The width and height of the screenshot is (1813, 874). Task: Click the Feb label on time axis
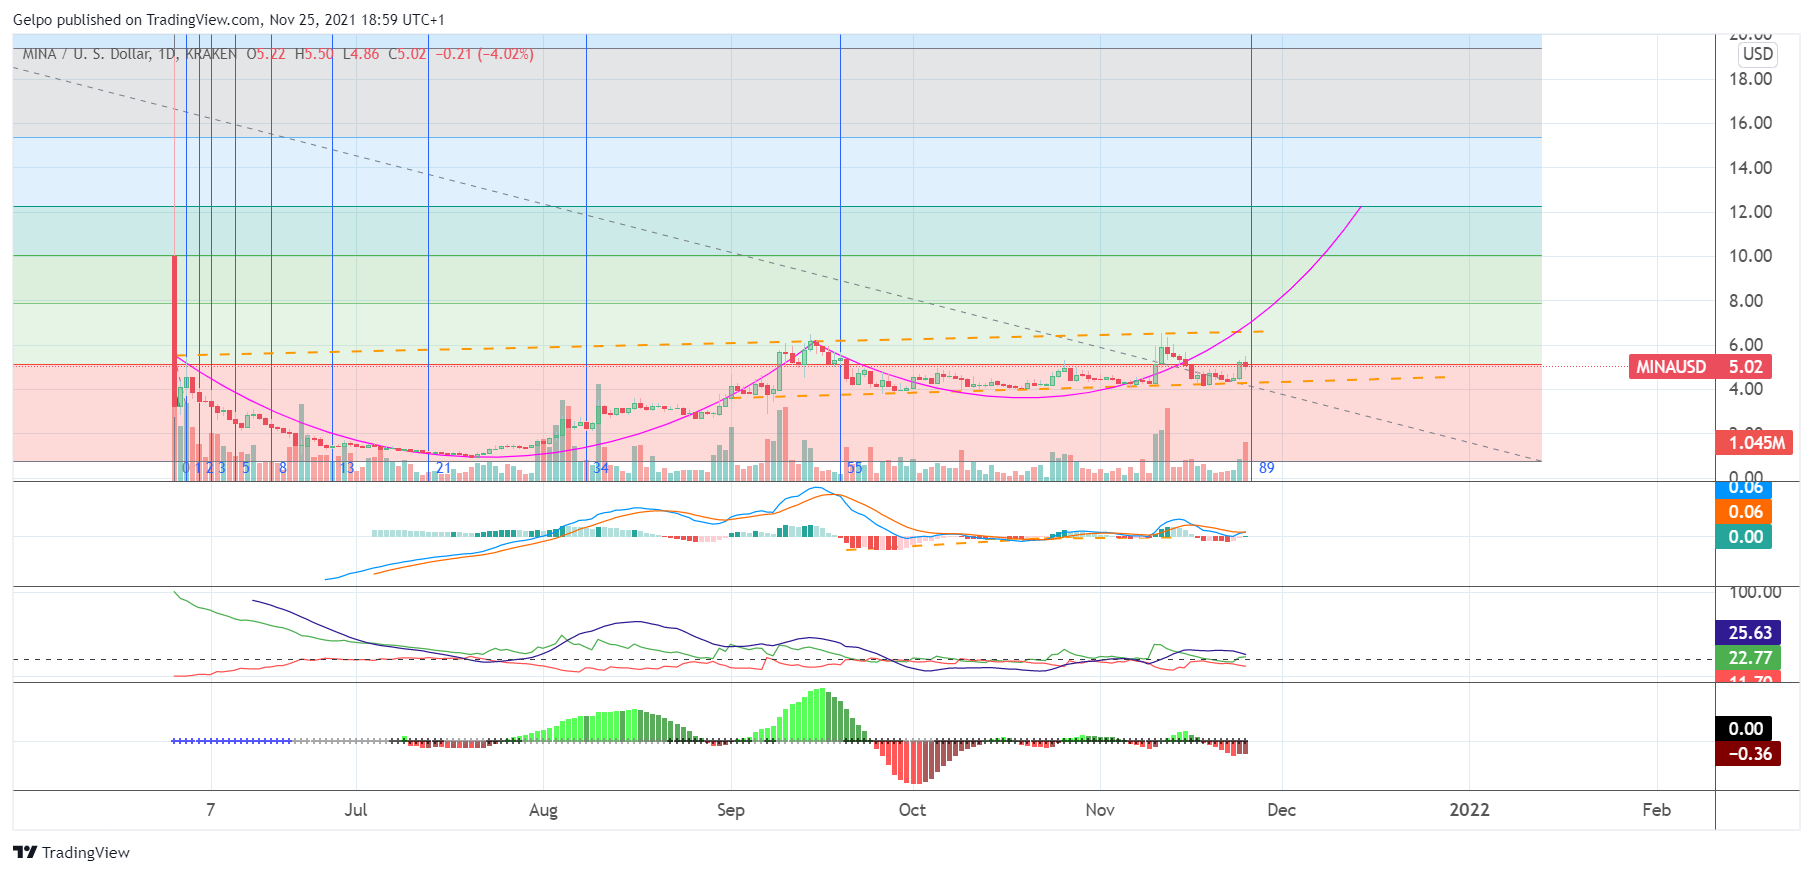[x=1656, y=810]
